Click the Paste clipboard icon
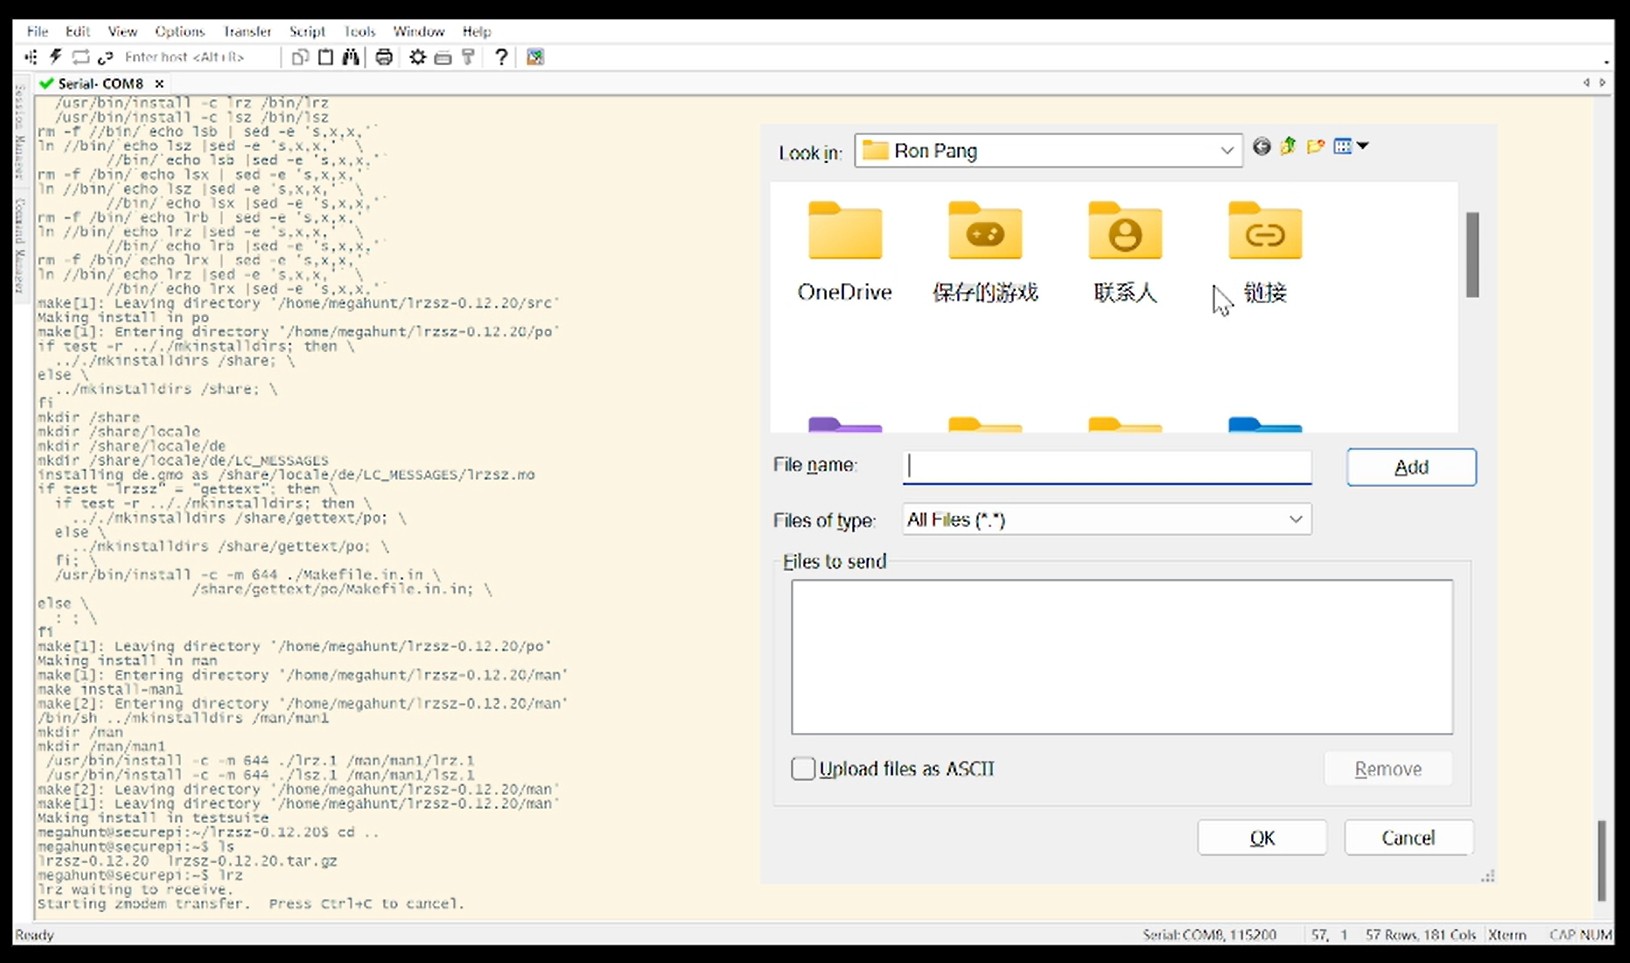1630x963 pixels. pyautogui.click(x=326, y=57)
